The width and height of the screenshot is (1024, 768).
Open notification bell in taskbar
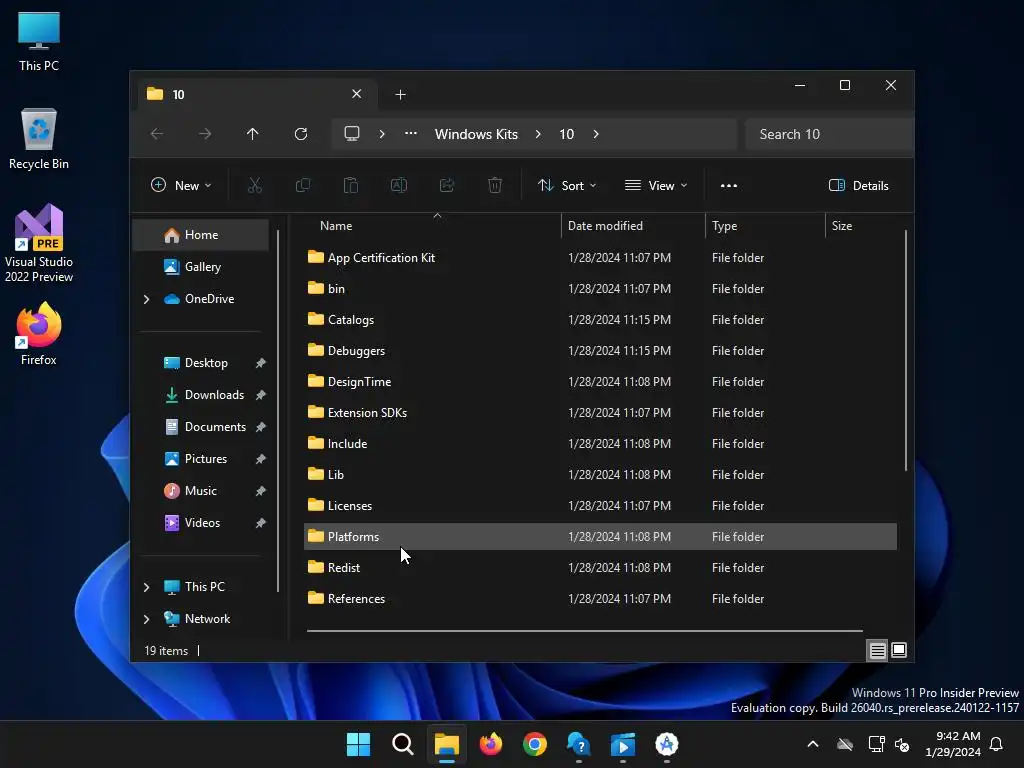997,744
